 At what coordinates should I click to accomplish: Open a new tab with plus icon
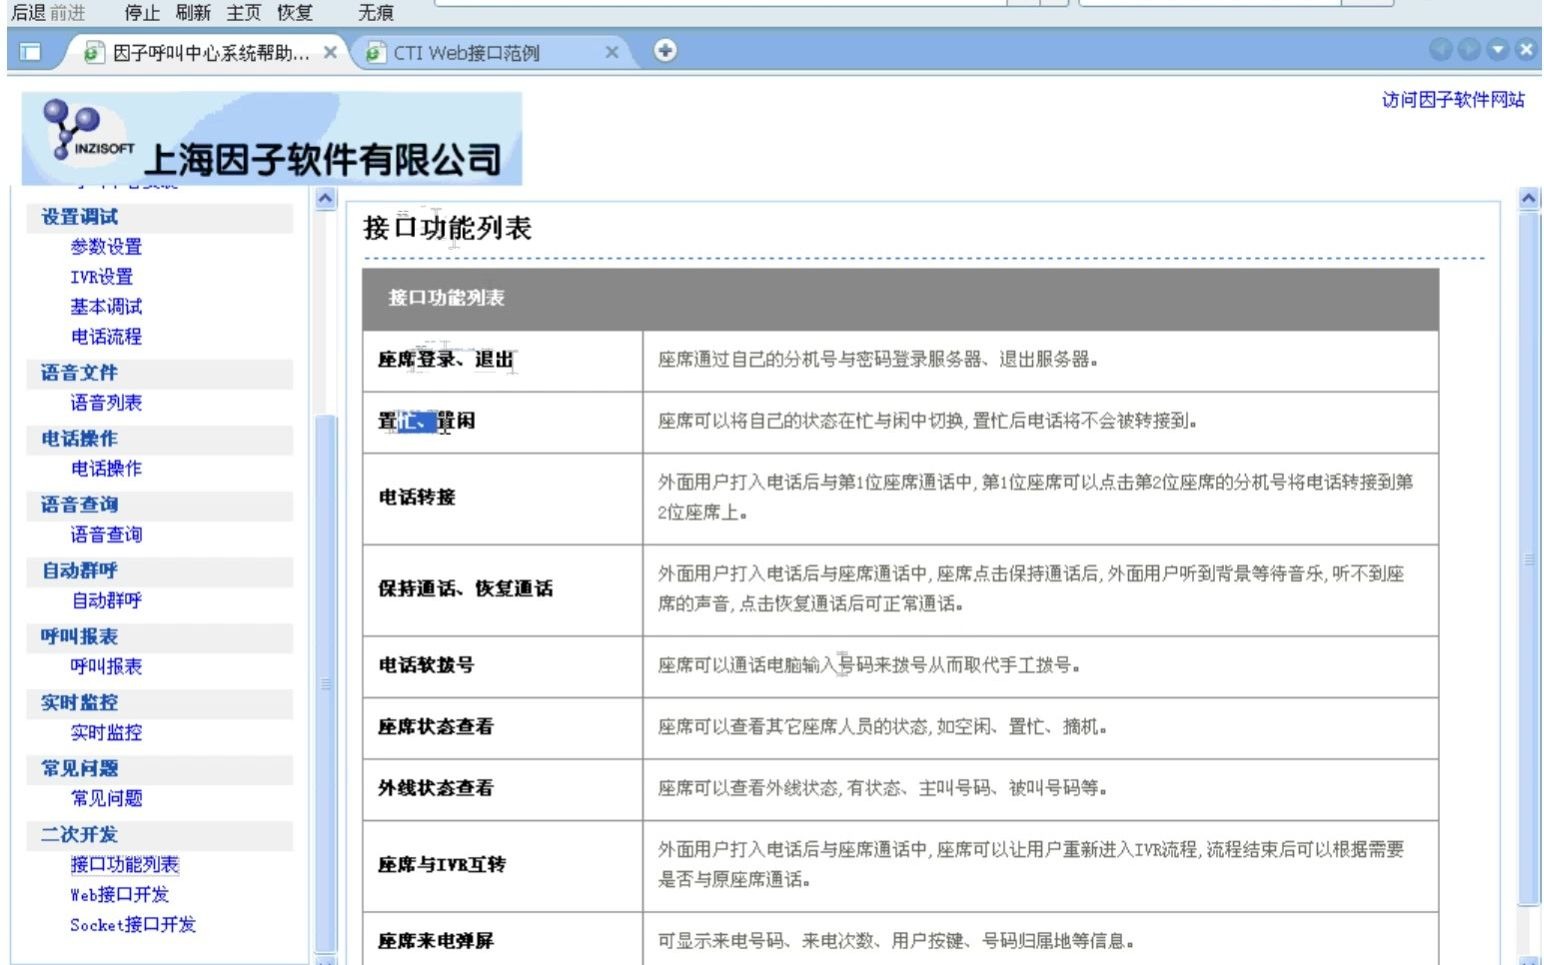point(666,50)
